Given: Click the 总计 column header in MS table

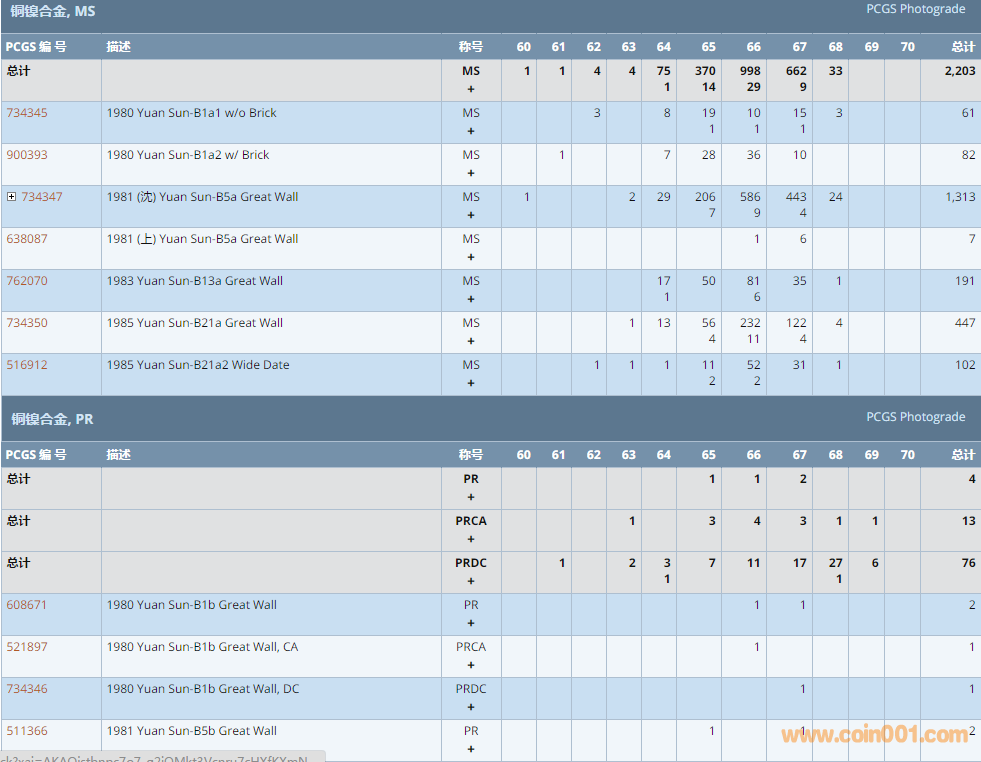Looking at the screenshot, I should 962,47.
